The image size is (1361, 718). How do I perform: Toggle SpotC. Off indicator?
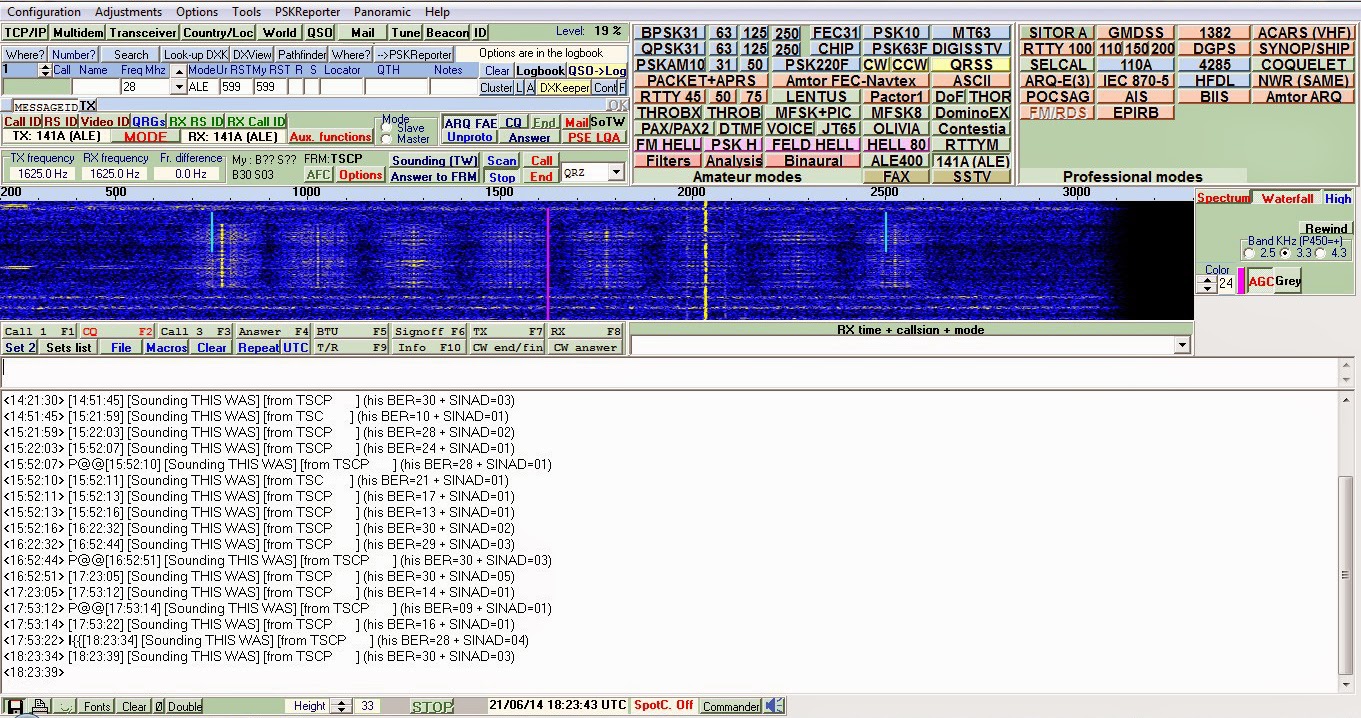(663, 706)
